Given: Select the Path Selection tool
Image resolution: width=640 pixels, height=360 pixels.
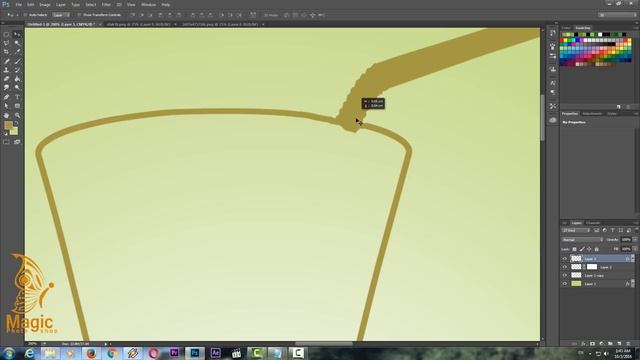Looking at the screenshot, I should coord(6,106).
